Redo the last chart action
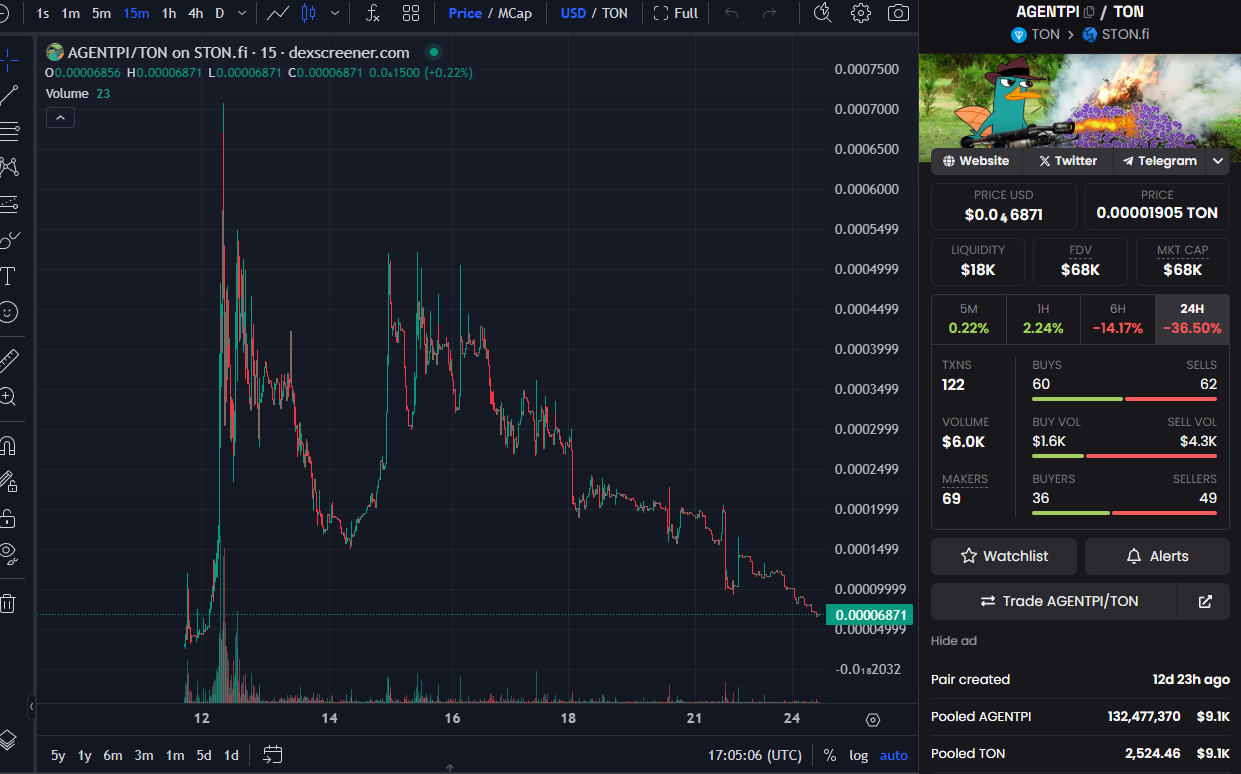Screen dimensions: 1241x774 [x=769, y=13]
